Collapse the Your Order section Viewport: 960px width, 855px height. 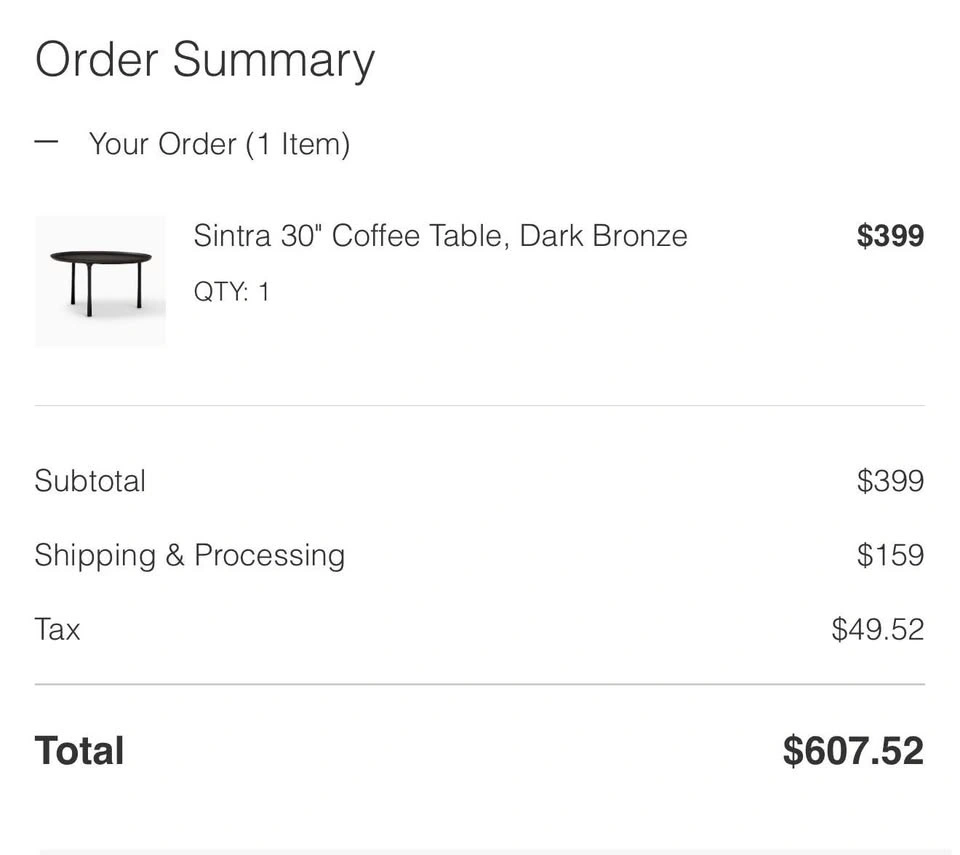[x=46, y=142]
